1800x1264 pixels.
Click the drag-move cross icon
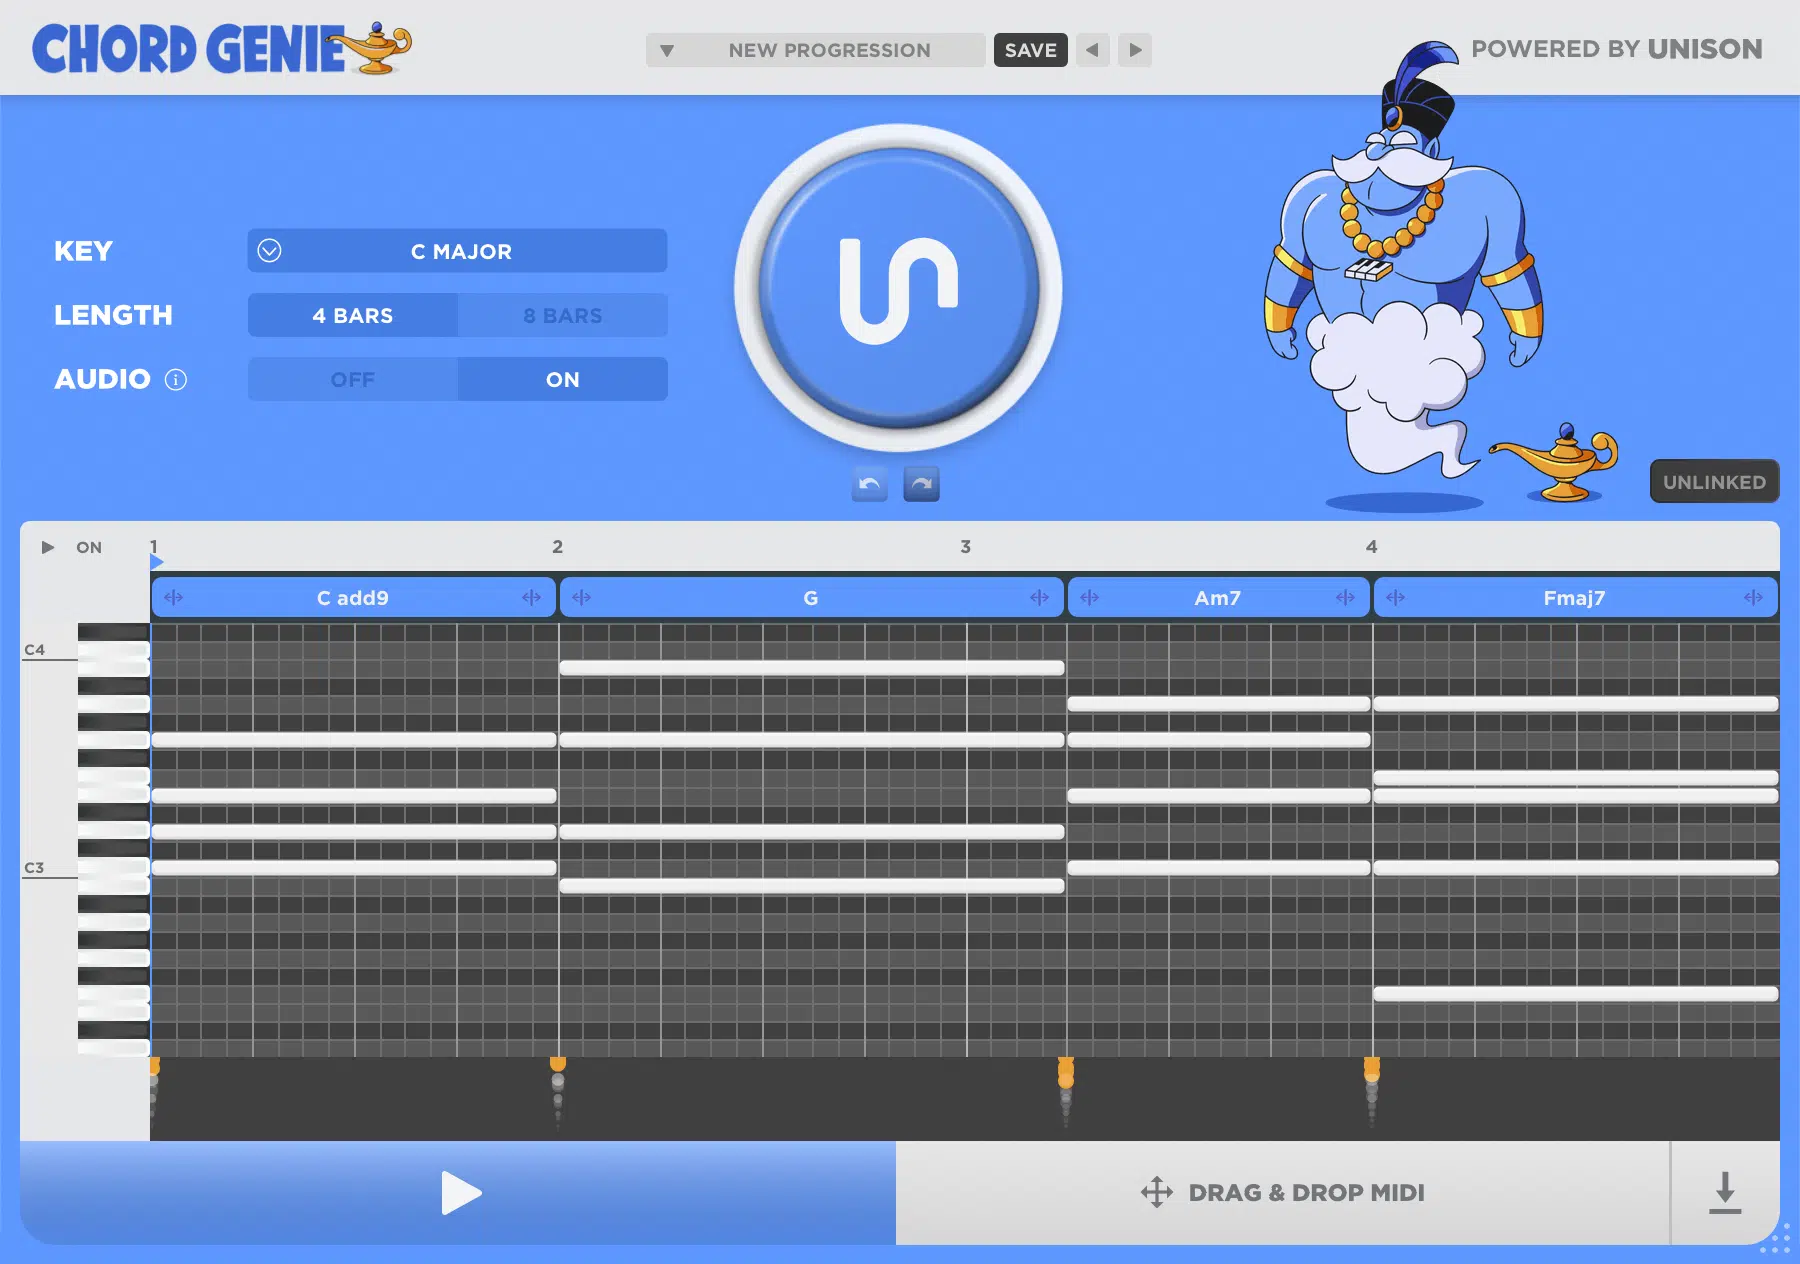tap(1157, 1192)
